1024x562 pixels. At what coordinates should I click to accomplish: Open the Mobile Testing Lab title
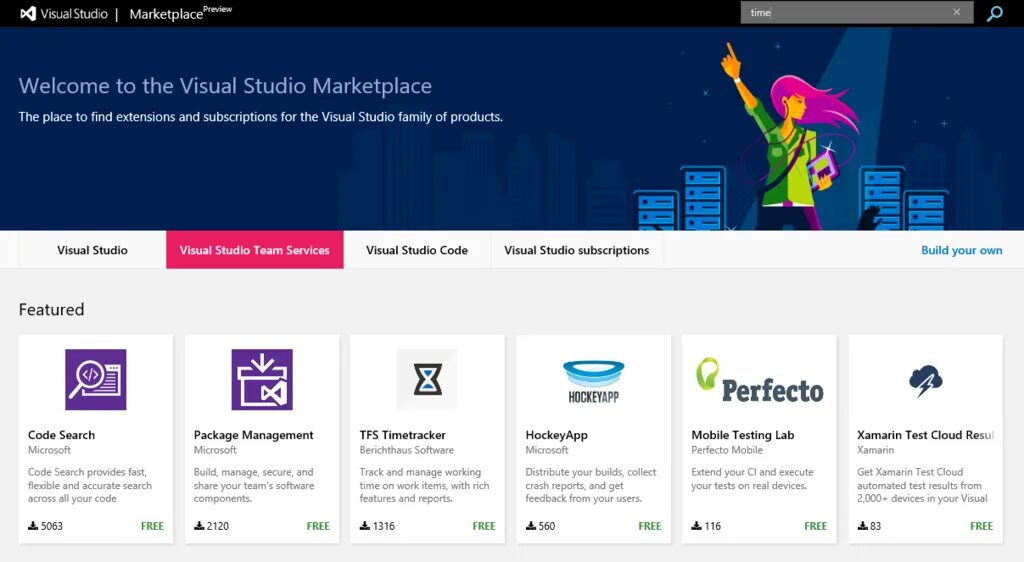743,435
